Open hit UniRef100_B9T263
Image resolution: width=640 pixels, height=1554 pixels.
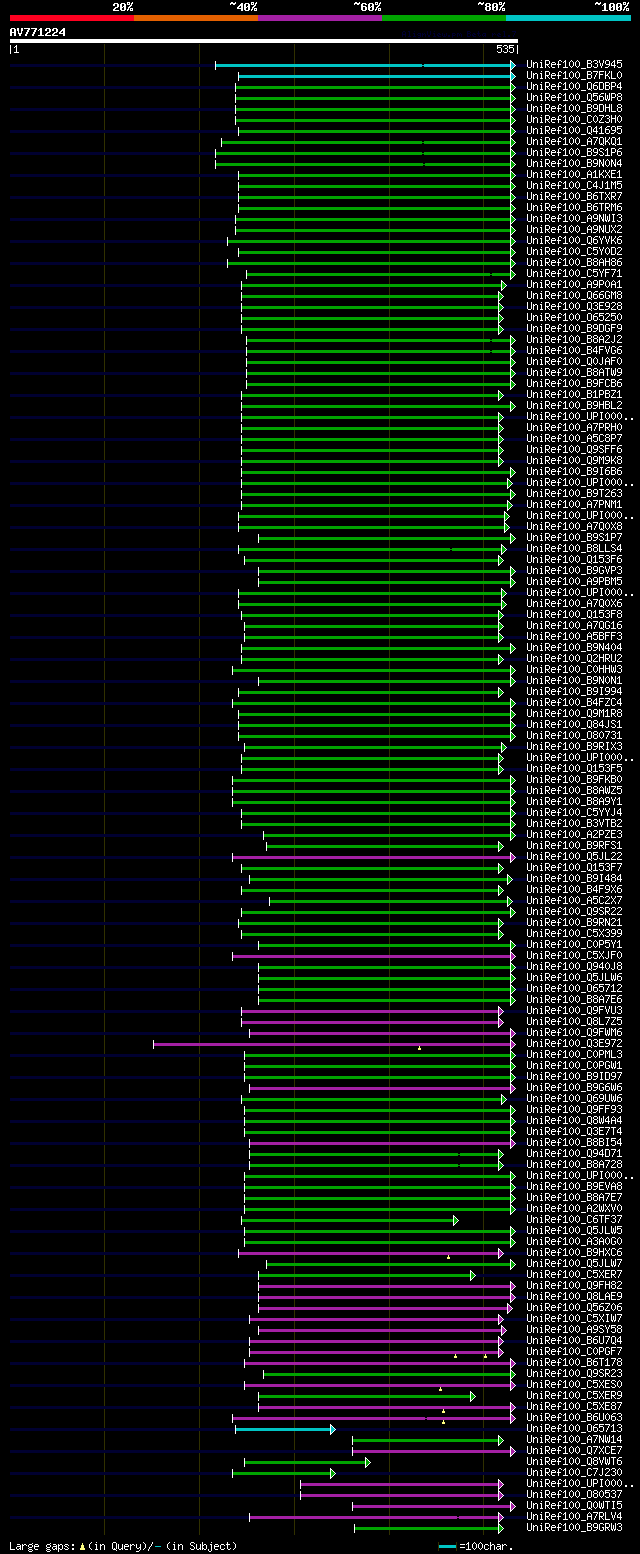(574, 493)
